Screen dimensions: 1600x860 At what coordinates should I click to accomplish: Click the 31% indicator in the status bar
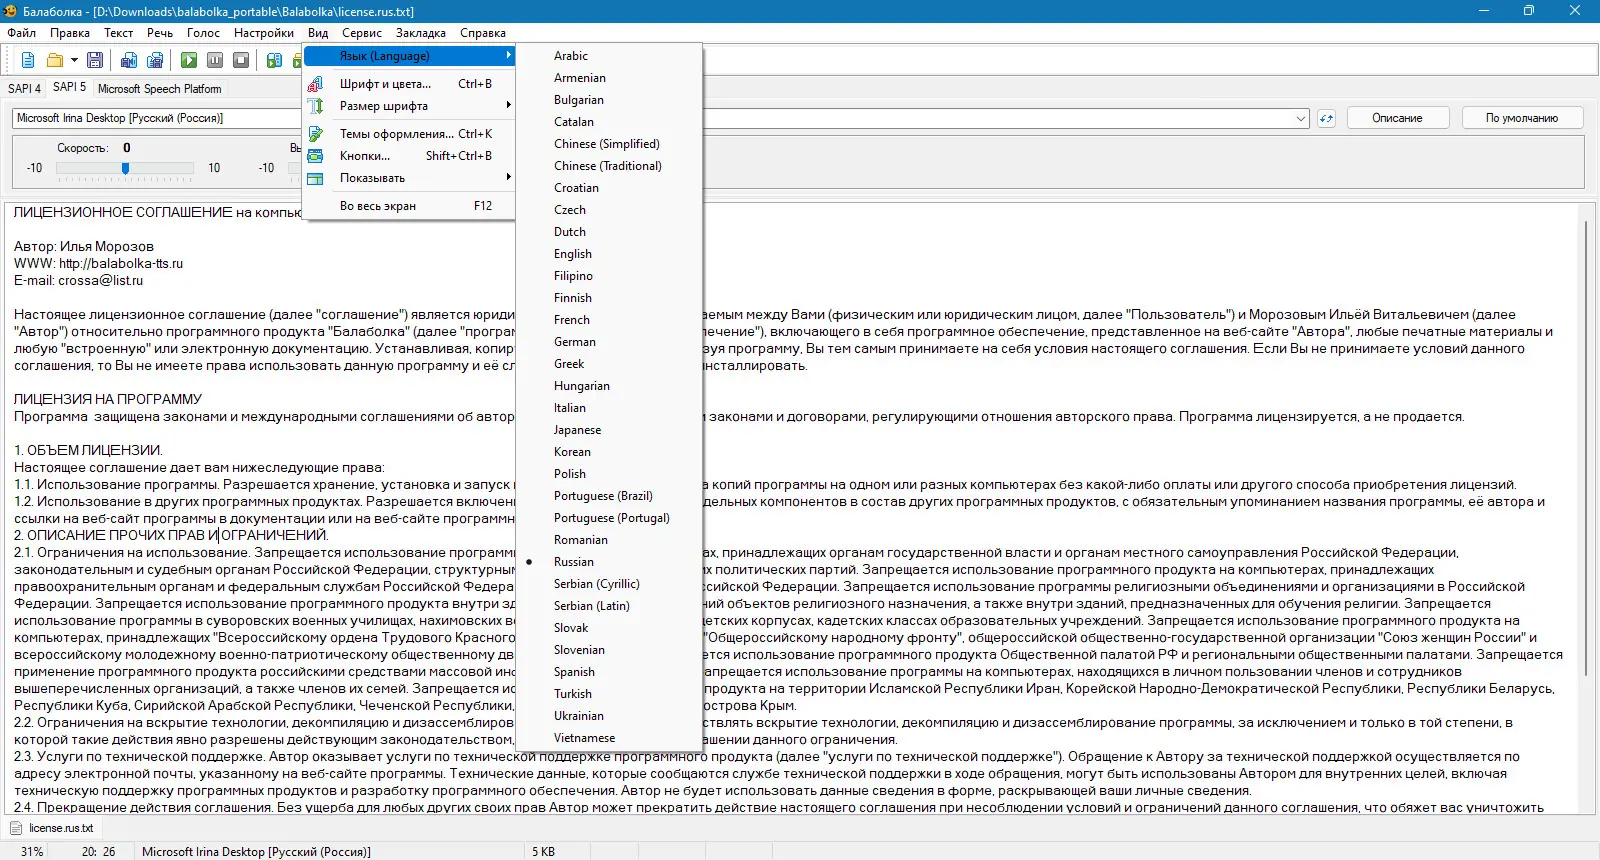(32, 852)
